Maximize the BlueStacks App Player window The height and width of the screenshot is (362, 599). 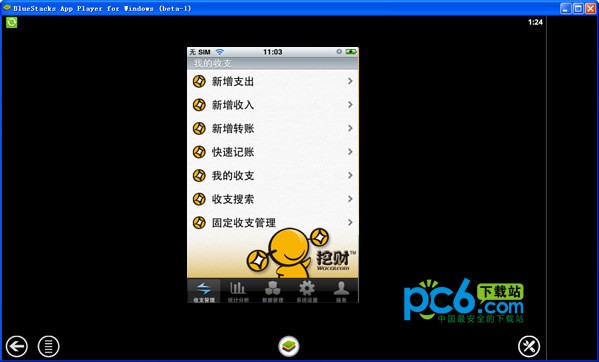(x=578, y=8)
